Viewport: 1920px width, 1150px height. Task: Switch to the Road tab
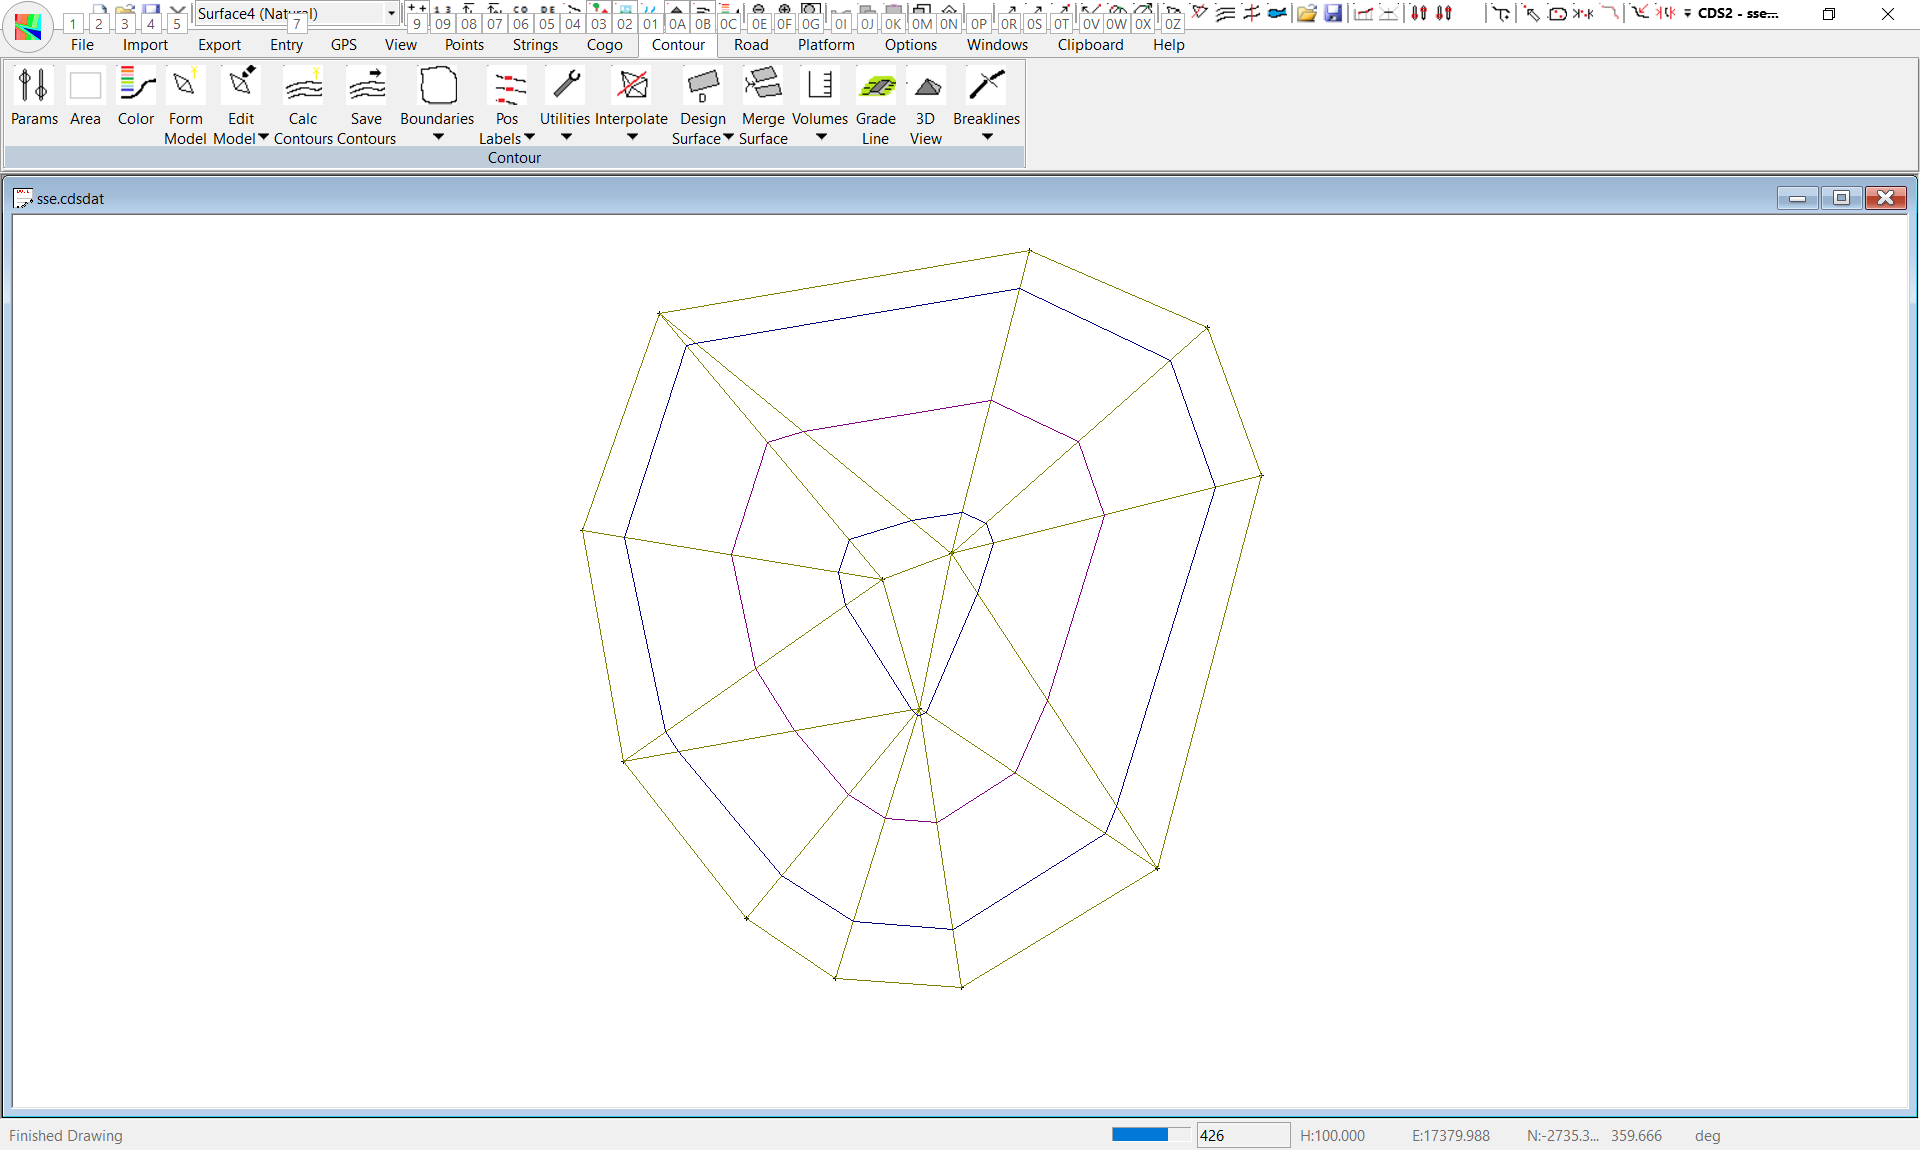click(751, 45)
